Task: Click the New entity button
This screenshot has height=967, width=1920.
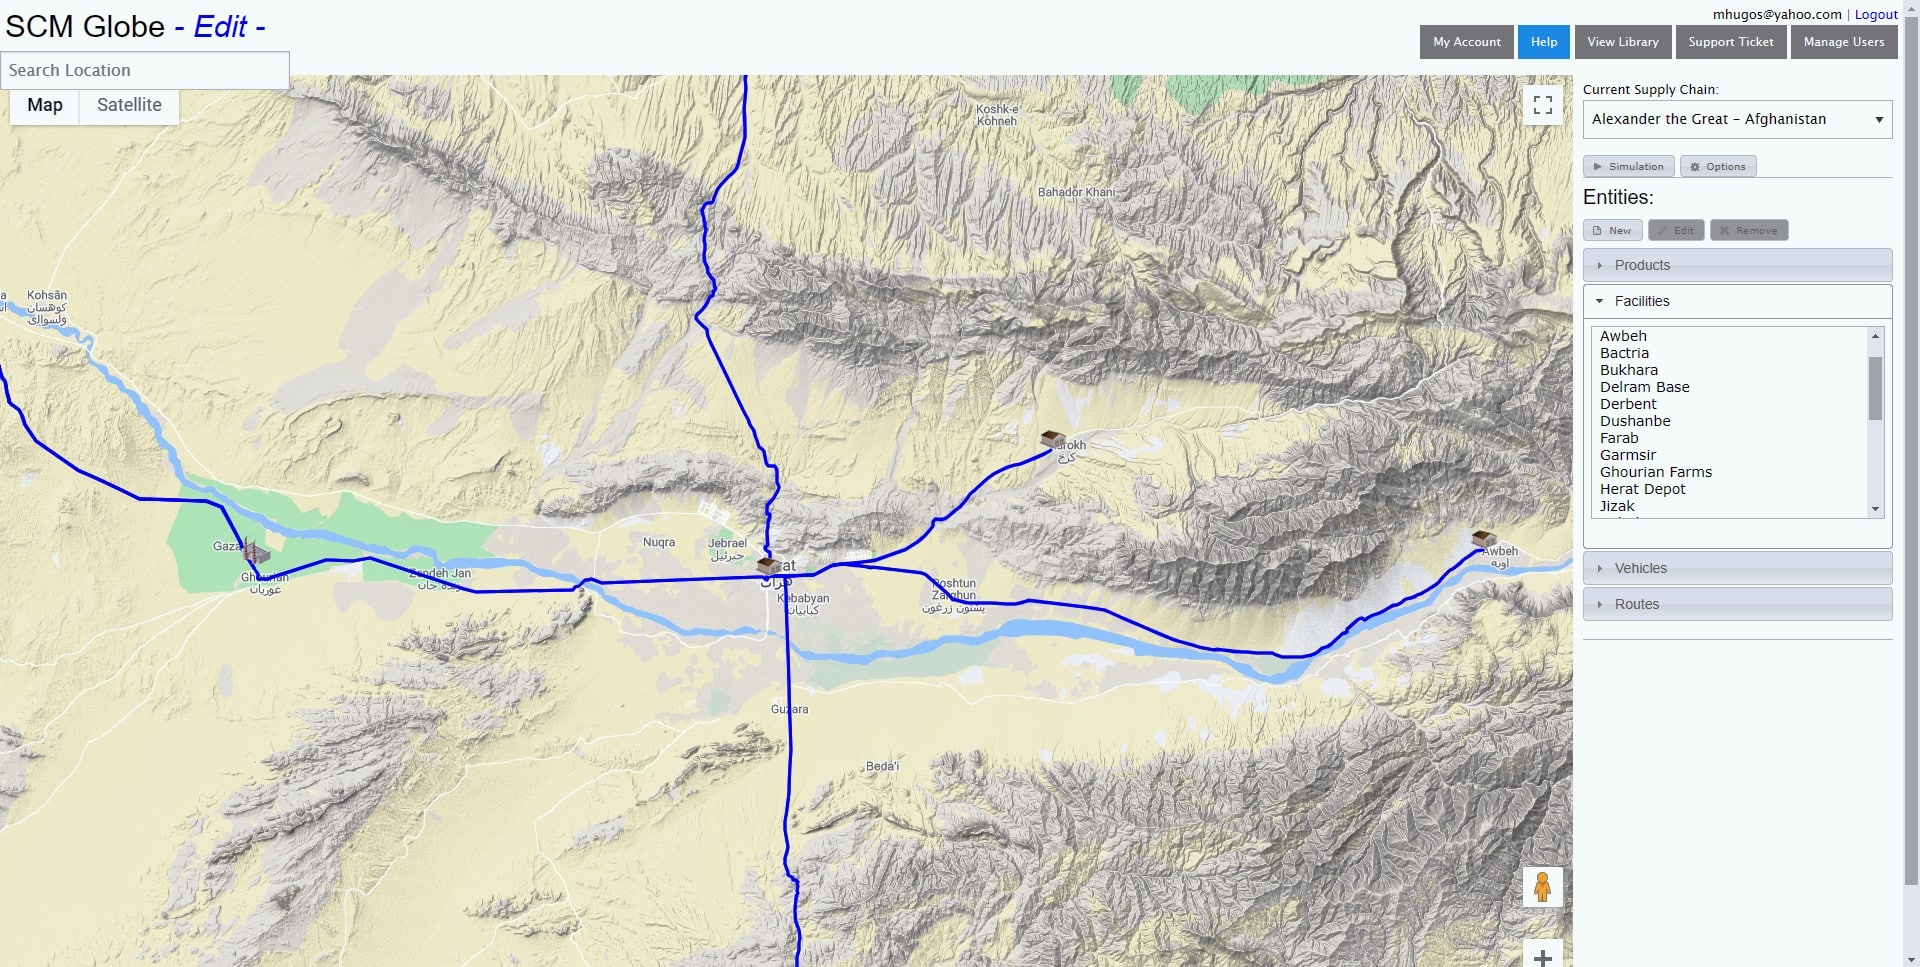Action: (x=1612, y=230)
